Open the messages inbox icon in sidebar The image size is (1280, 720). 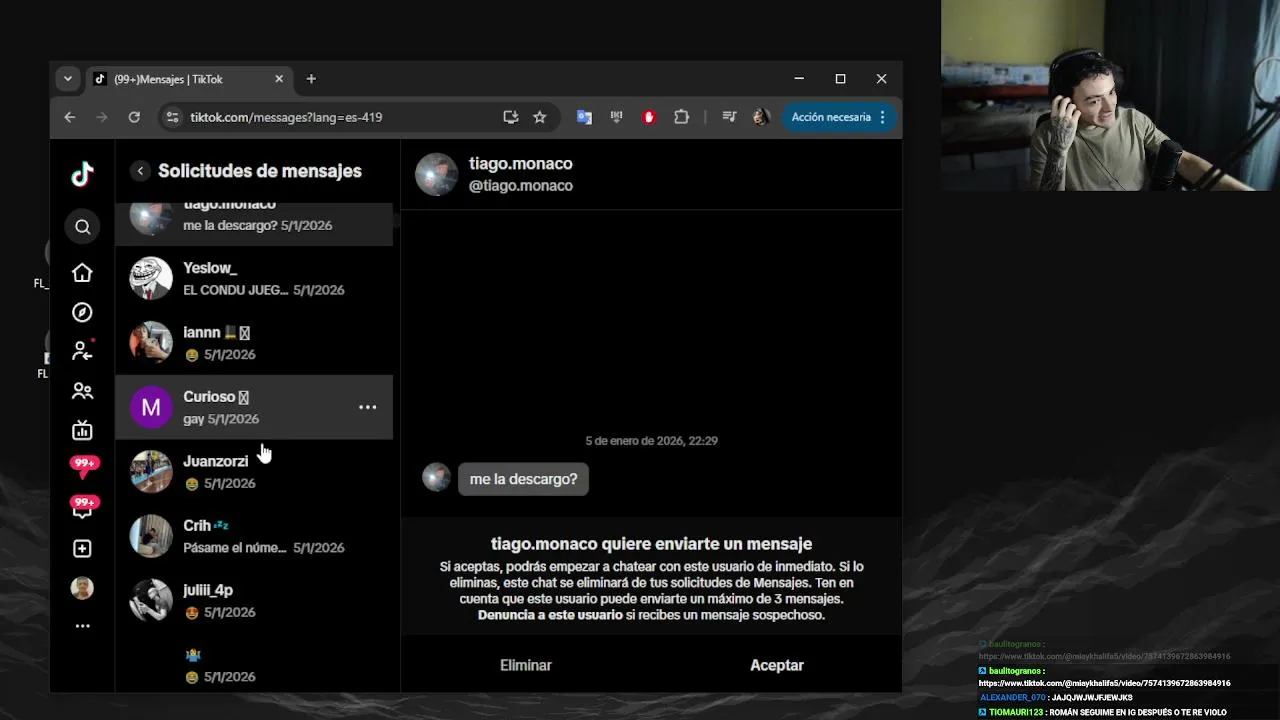[x=84, y=507]
